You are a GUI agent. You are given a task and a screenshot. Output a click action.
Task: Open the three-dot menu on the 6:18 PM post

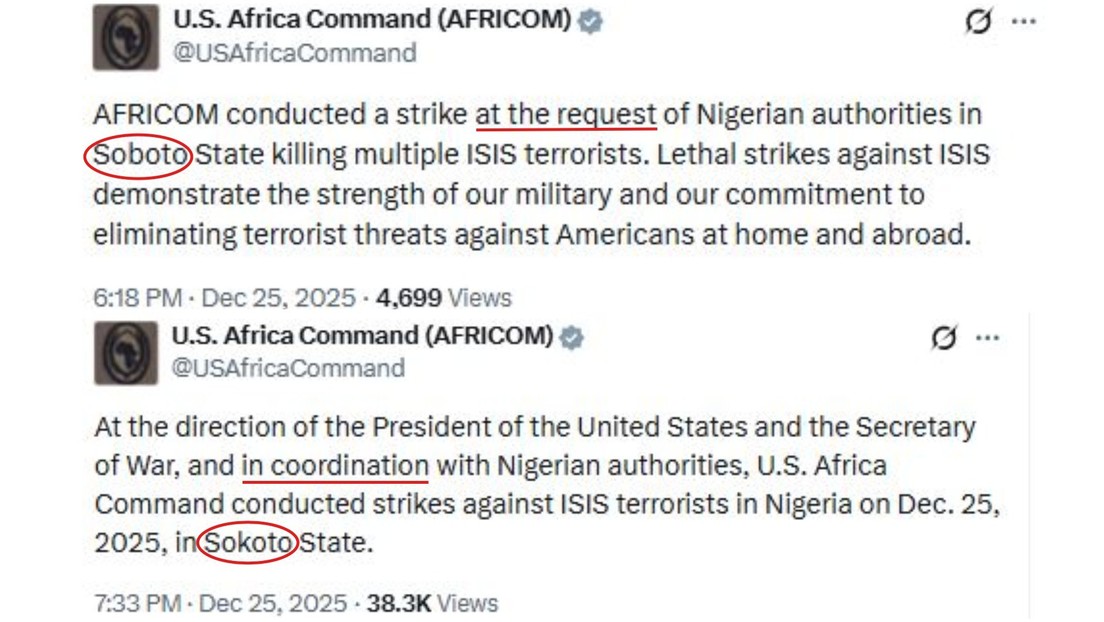[x=1024, y=22]
